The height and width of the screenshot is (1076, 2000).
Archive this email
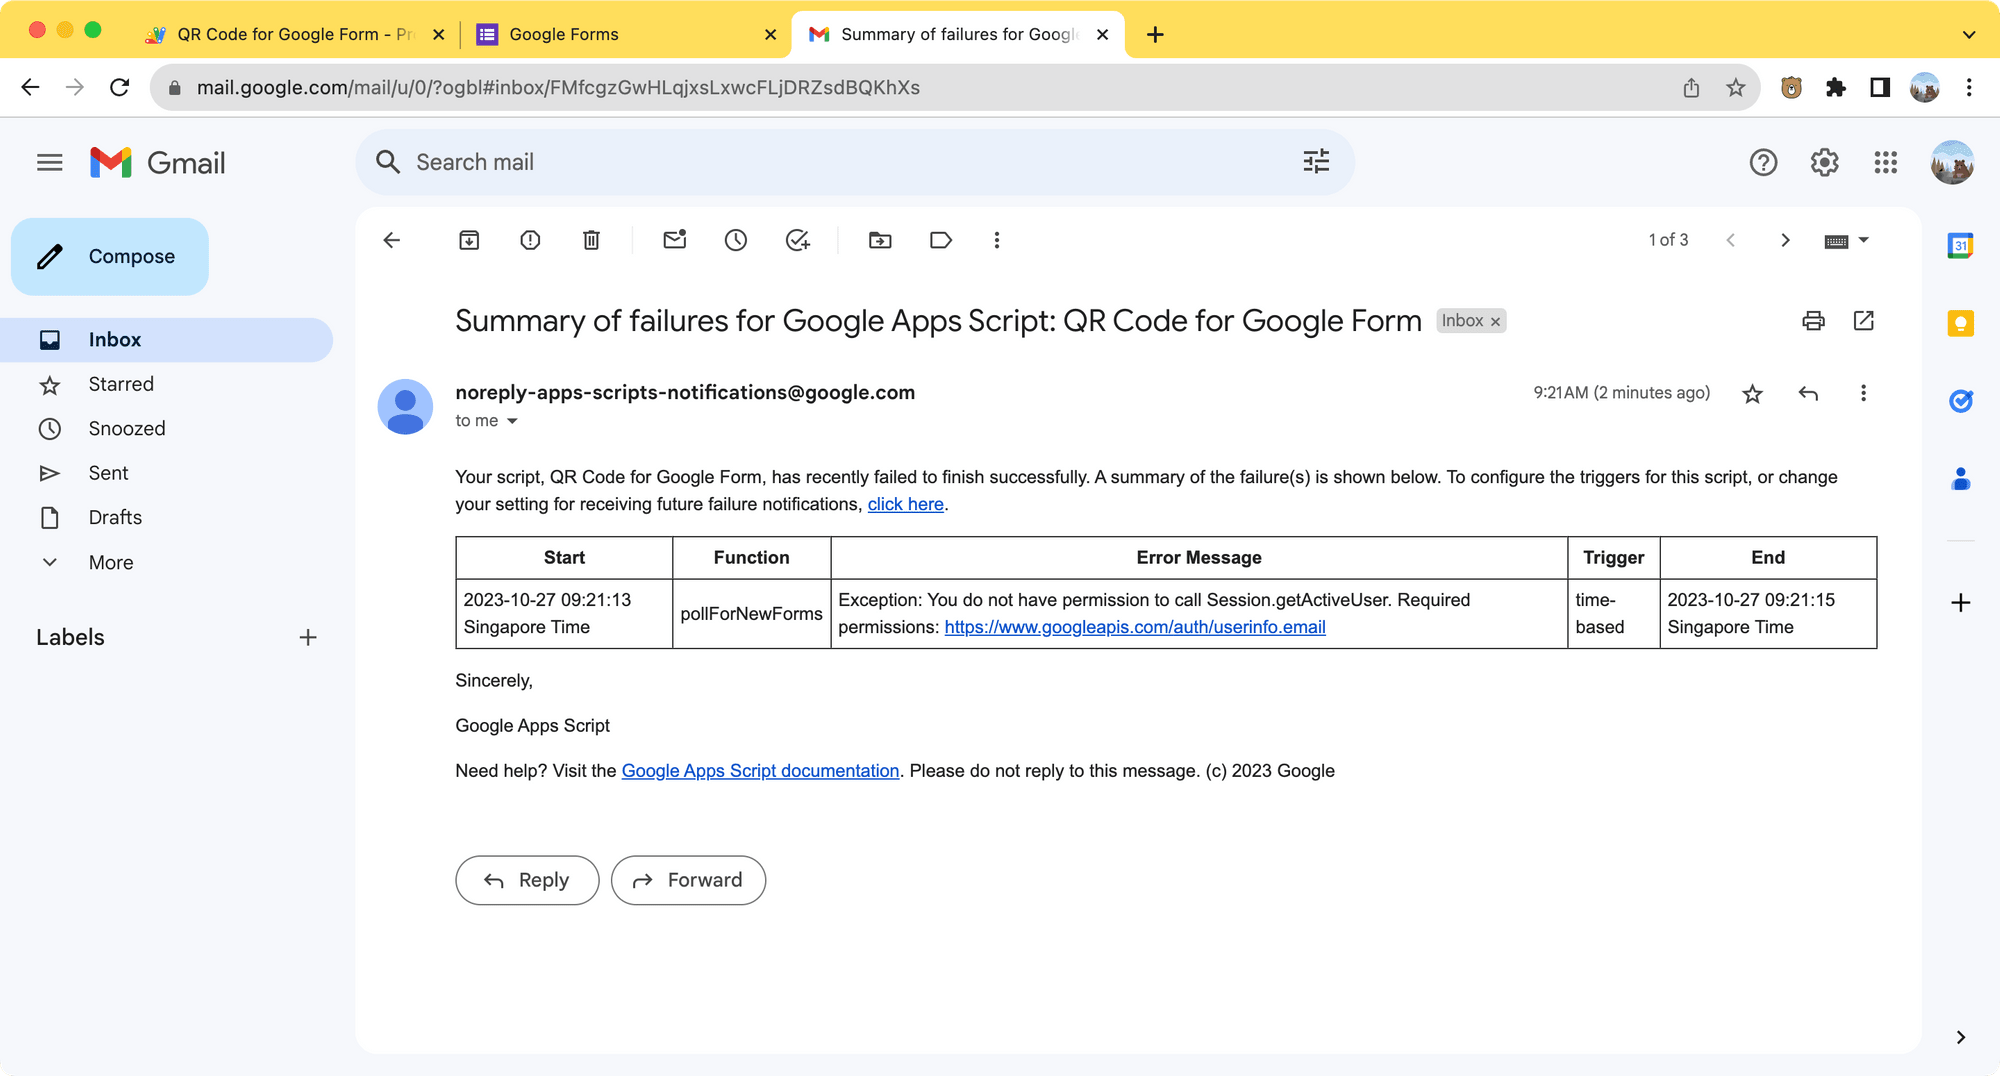pos(468,240)
